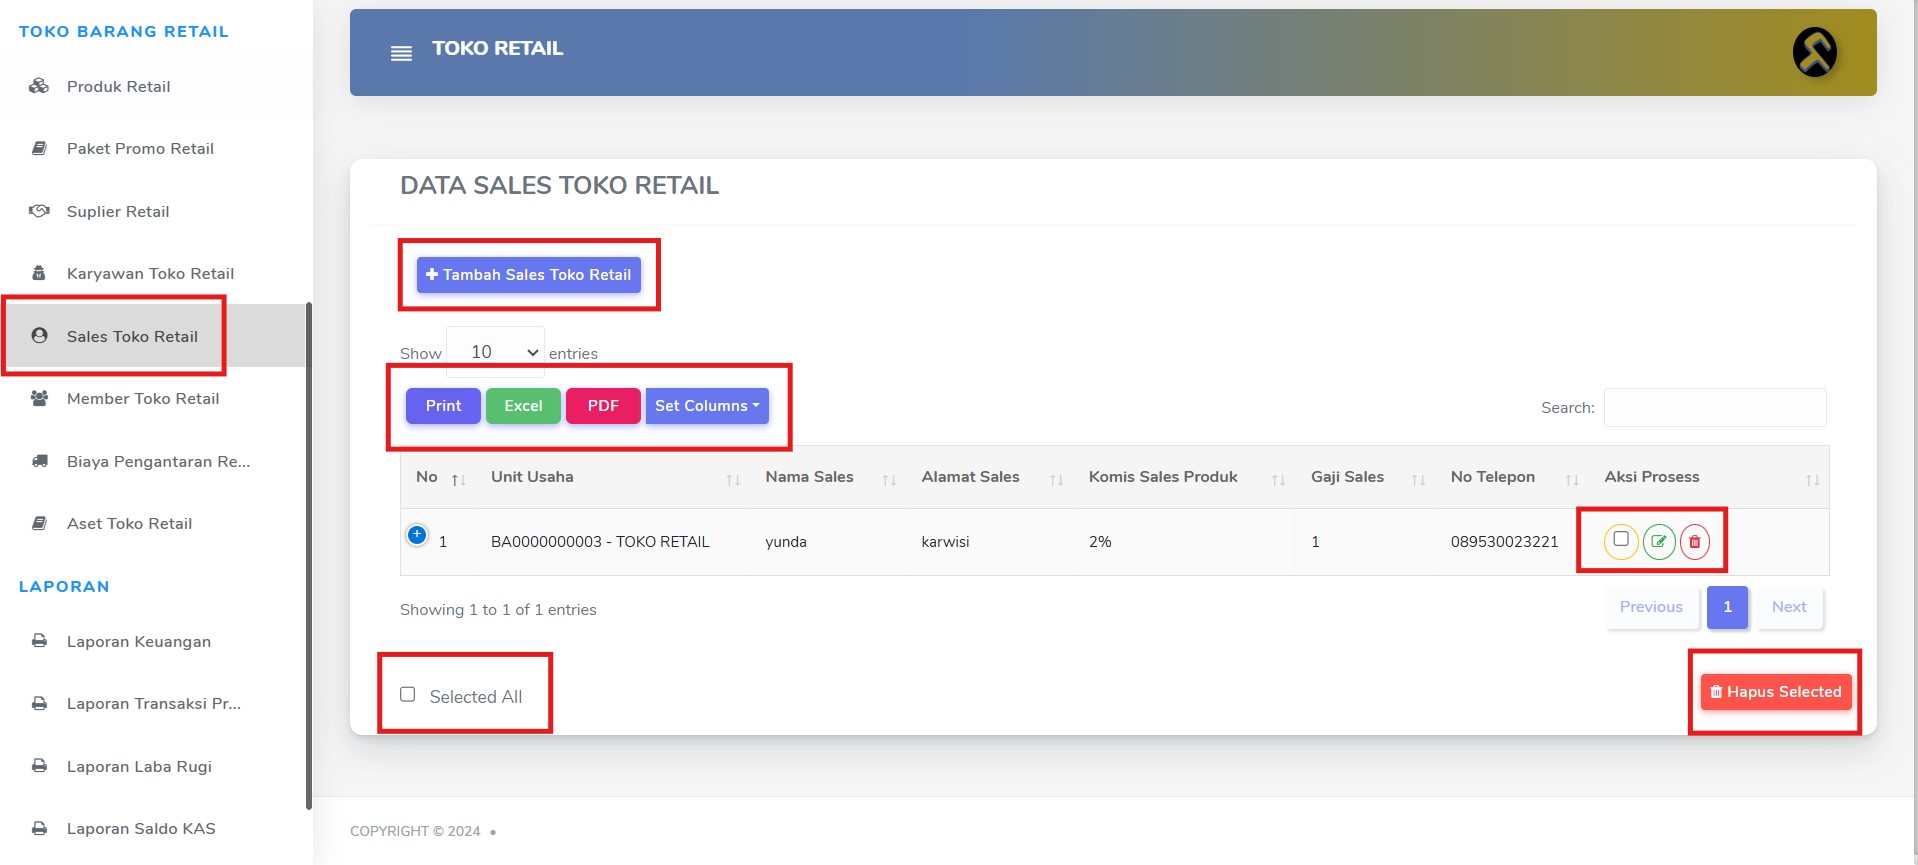The width and height of the screenshot is (1918, 865).
Task: Click phone number 089530023221
Action: [x=1504, y=542]
